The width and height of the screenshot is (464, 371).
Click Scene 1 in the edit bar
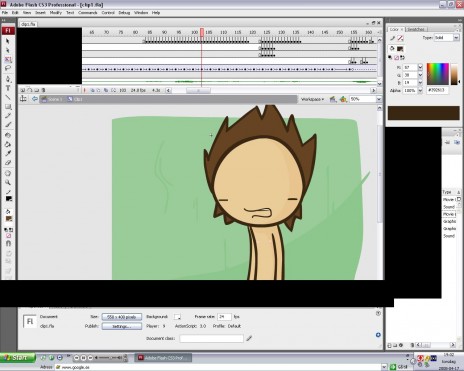point(52,99)
